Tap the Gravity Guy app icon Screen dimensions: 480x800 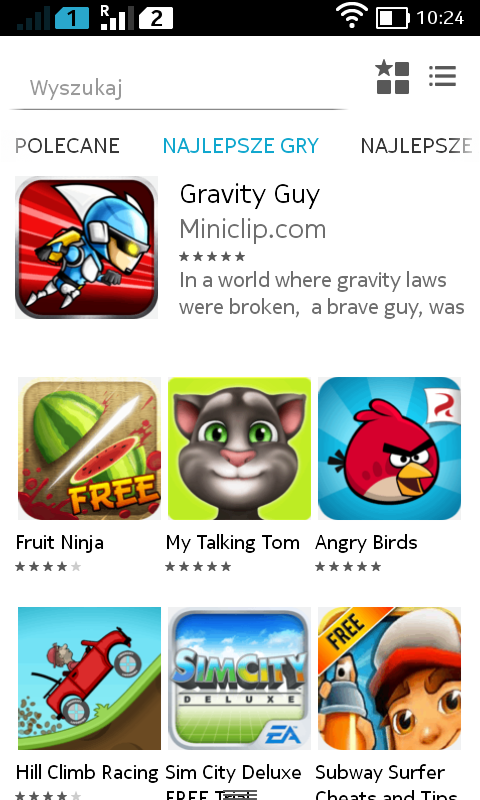point(86,247)
